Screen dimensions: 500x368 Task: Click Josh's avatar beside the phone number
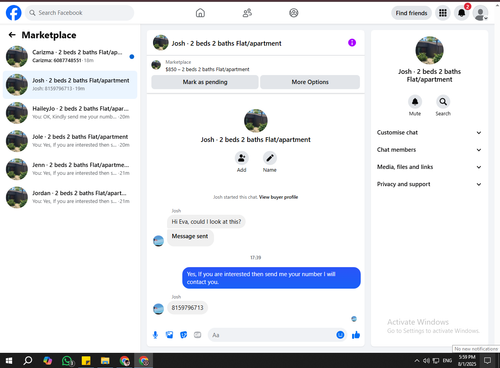(158, 309)
